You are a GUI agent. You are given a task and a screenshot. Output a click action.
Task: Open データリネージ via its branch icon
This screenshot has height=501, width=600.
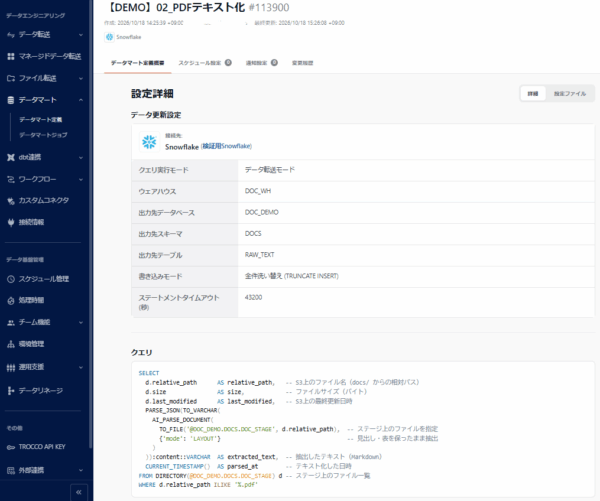click(x=11, y=391)
